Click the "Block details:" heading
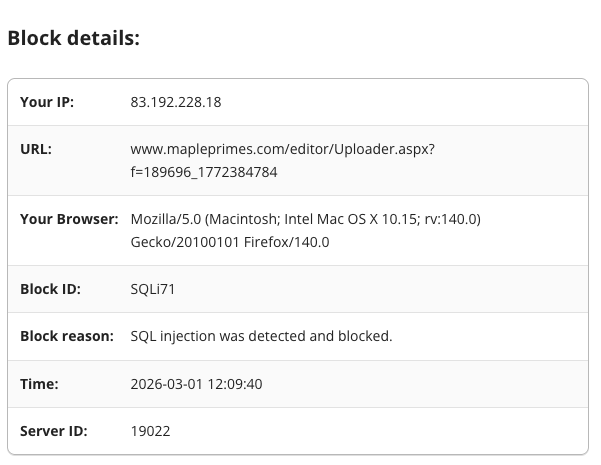Viewport: 601px width, 465px height. pyautogui.click(x=73, y=38)
